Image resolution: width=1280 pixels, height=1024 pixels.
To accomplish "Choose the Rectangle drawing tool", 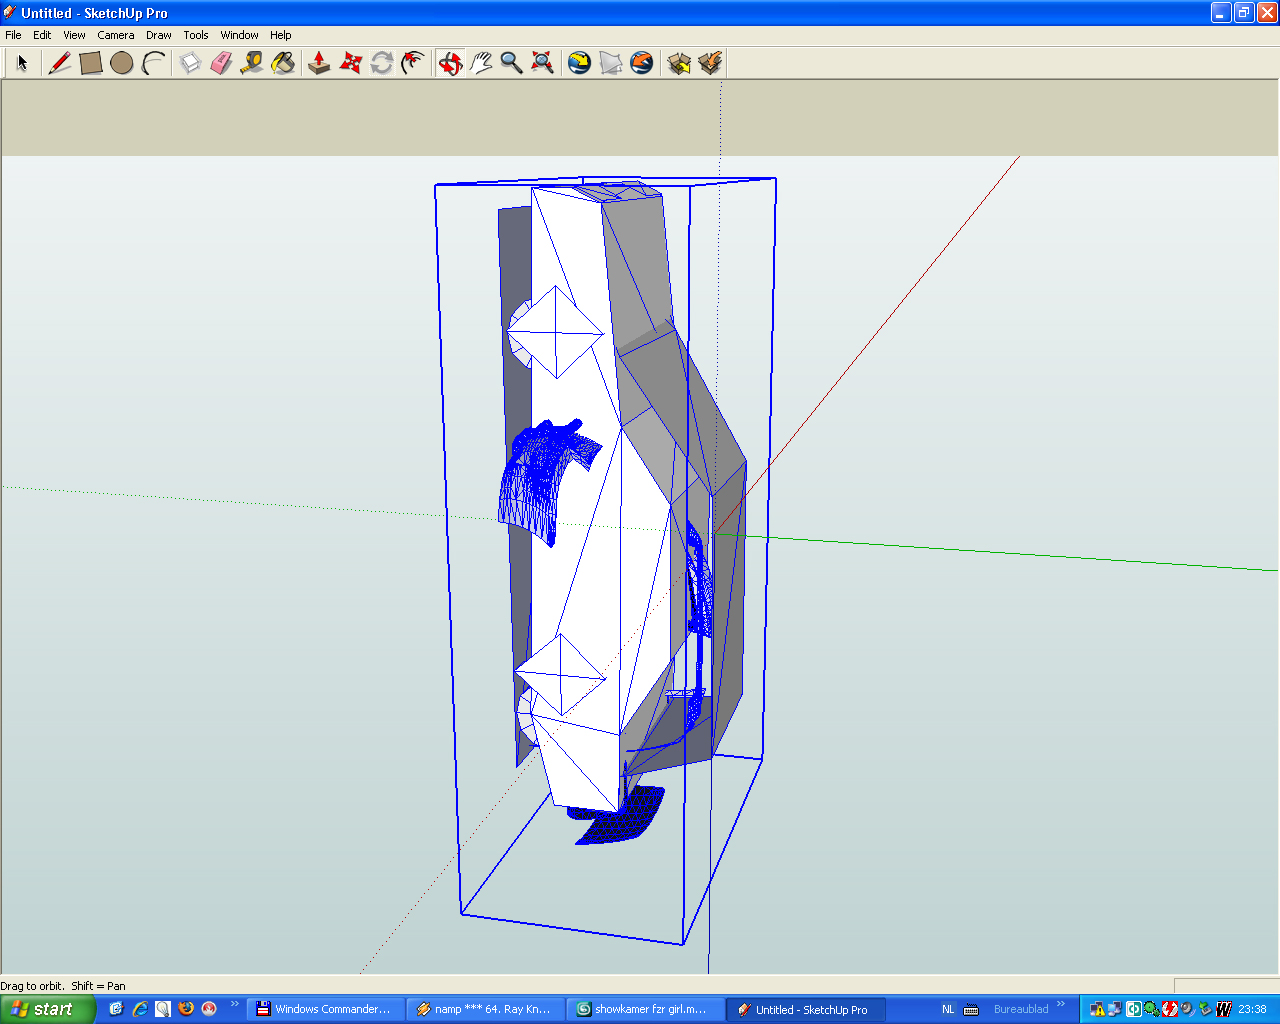I will click(x=91, y=63).
